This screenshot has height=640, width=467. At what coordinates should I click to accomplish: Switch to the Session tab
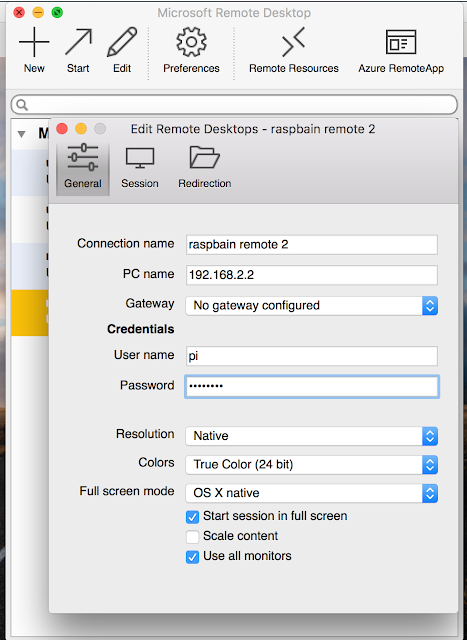[140, 167]
